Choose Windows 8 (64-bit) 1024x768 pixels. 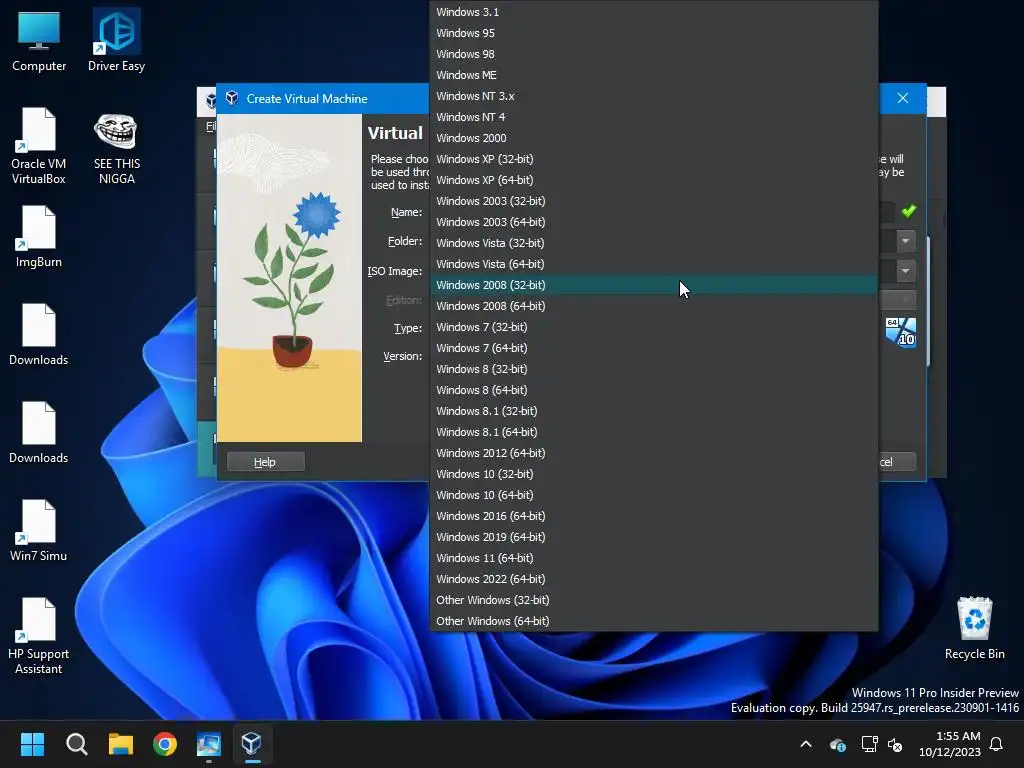pos(654,390)
